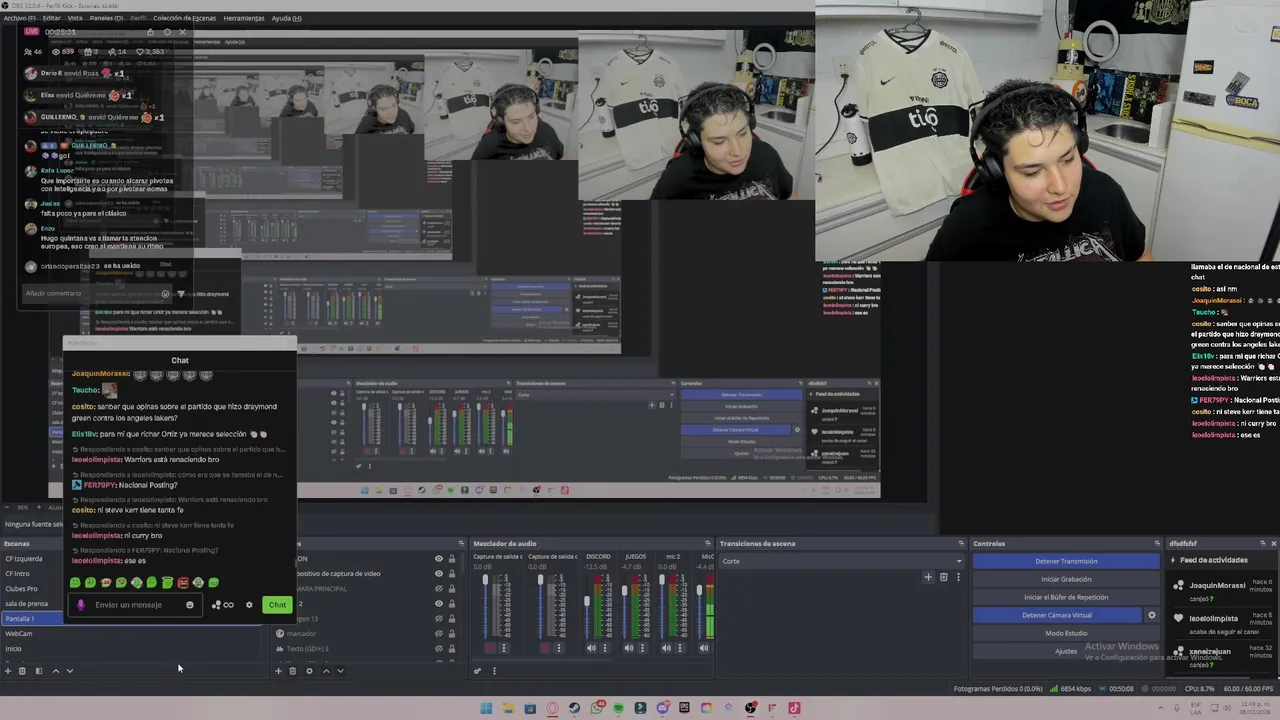The height and width of the screenshot is (720, 1280).
Task: Open emoji picker in Enviar un mensaje box
Action: point(190,605)
